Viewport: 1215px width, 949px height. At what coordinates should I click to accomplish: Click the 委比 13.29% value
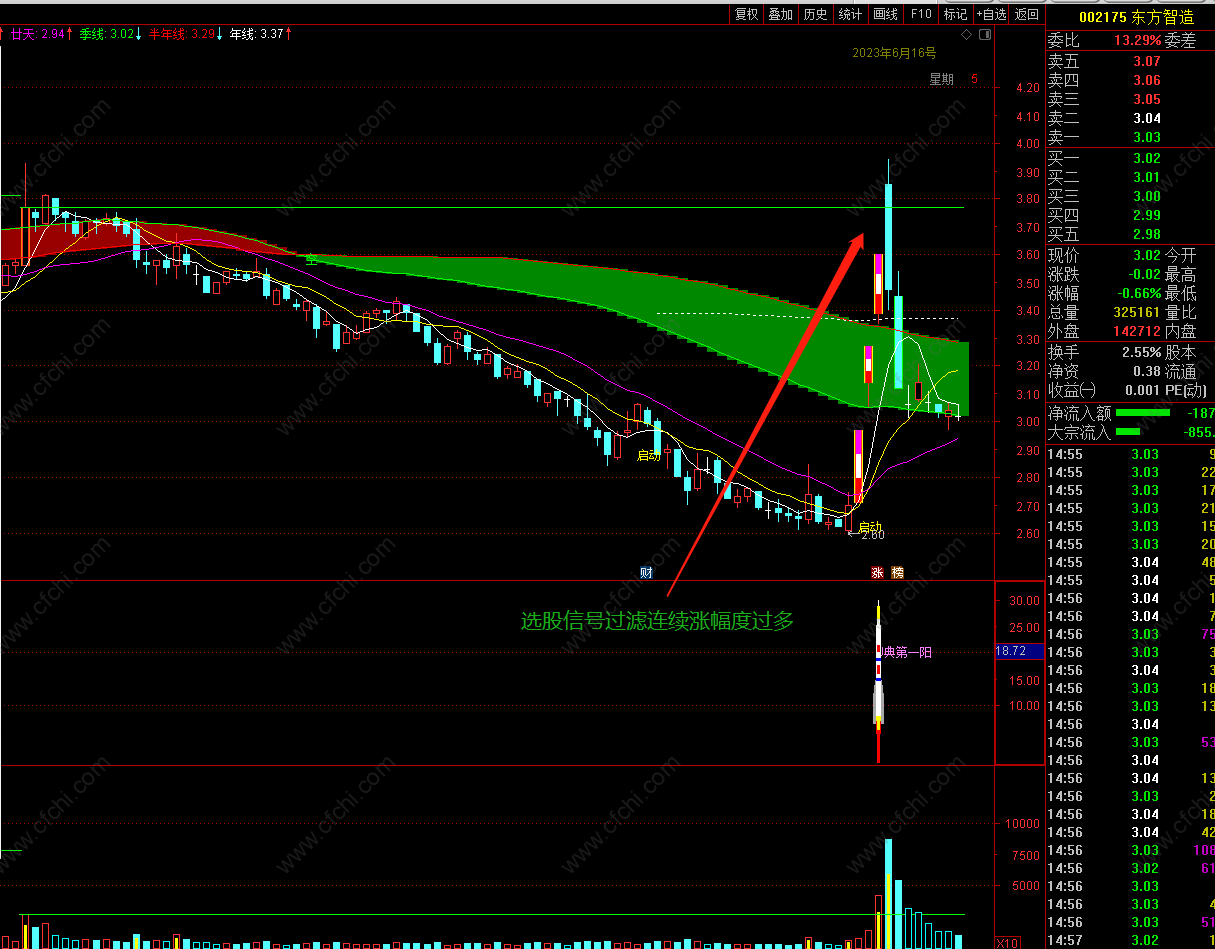1137,41
